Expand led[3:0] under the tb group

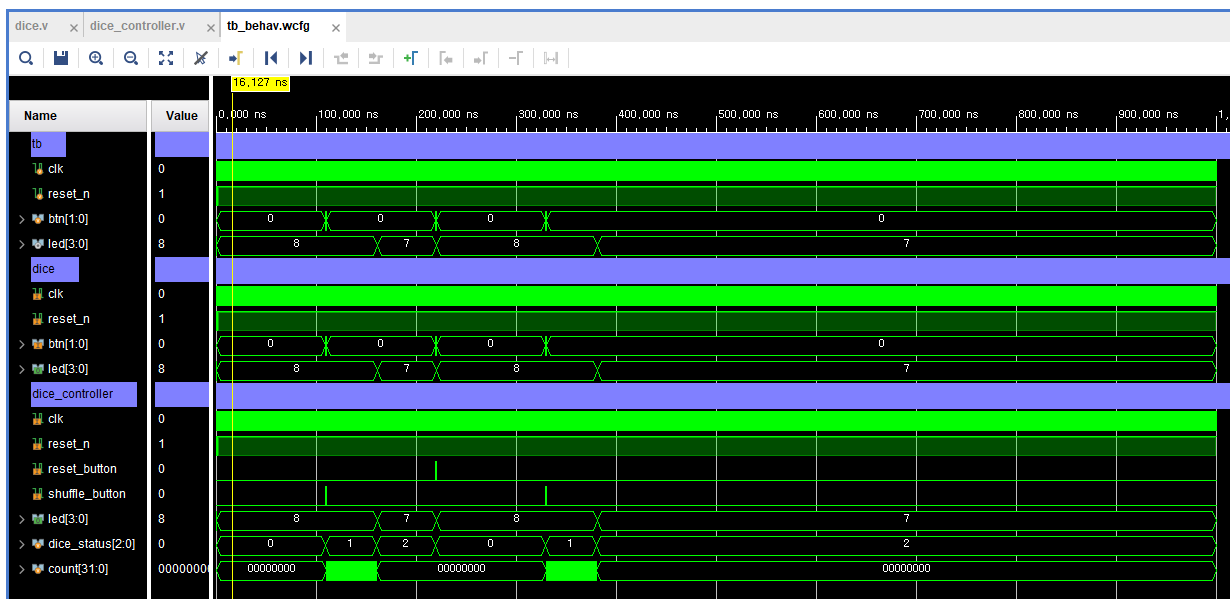click(22, 244)
